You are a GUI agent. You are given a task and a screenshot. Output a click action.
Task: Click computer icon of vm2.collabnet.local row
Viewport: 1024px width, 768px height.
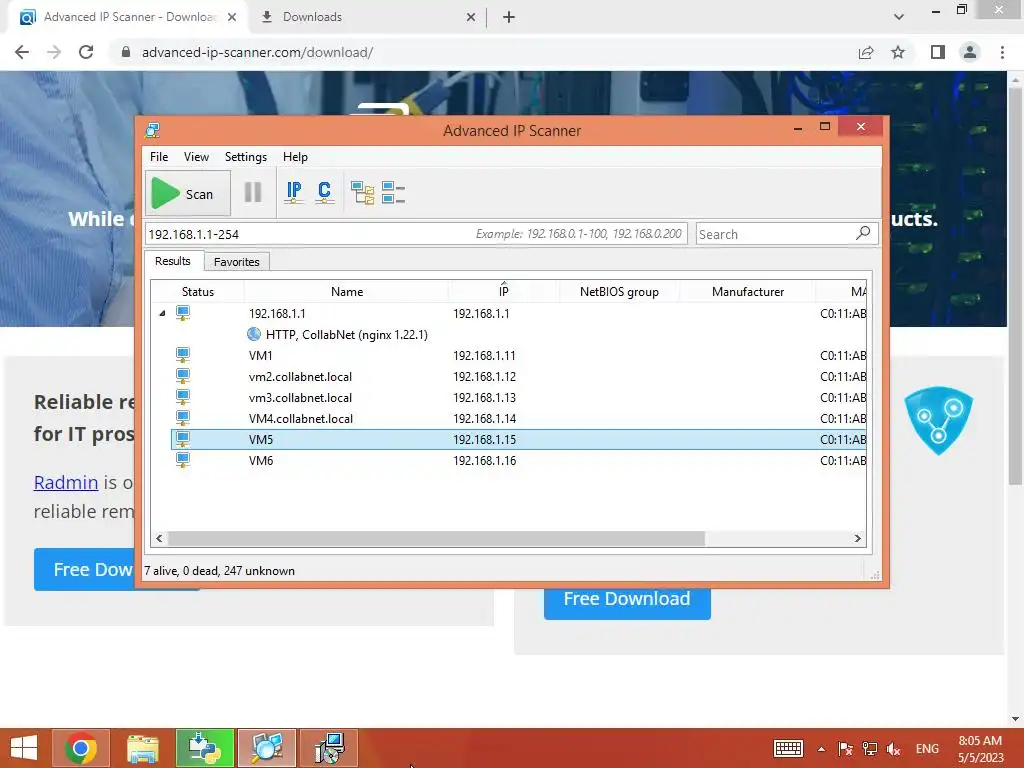point(183,376)
